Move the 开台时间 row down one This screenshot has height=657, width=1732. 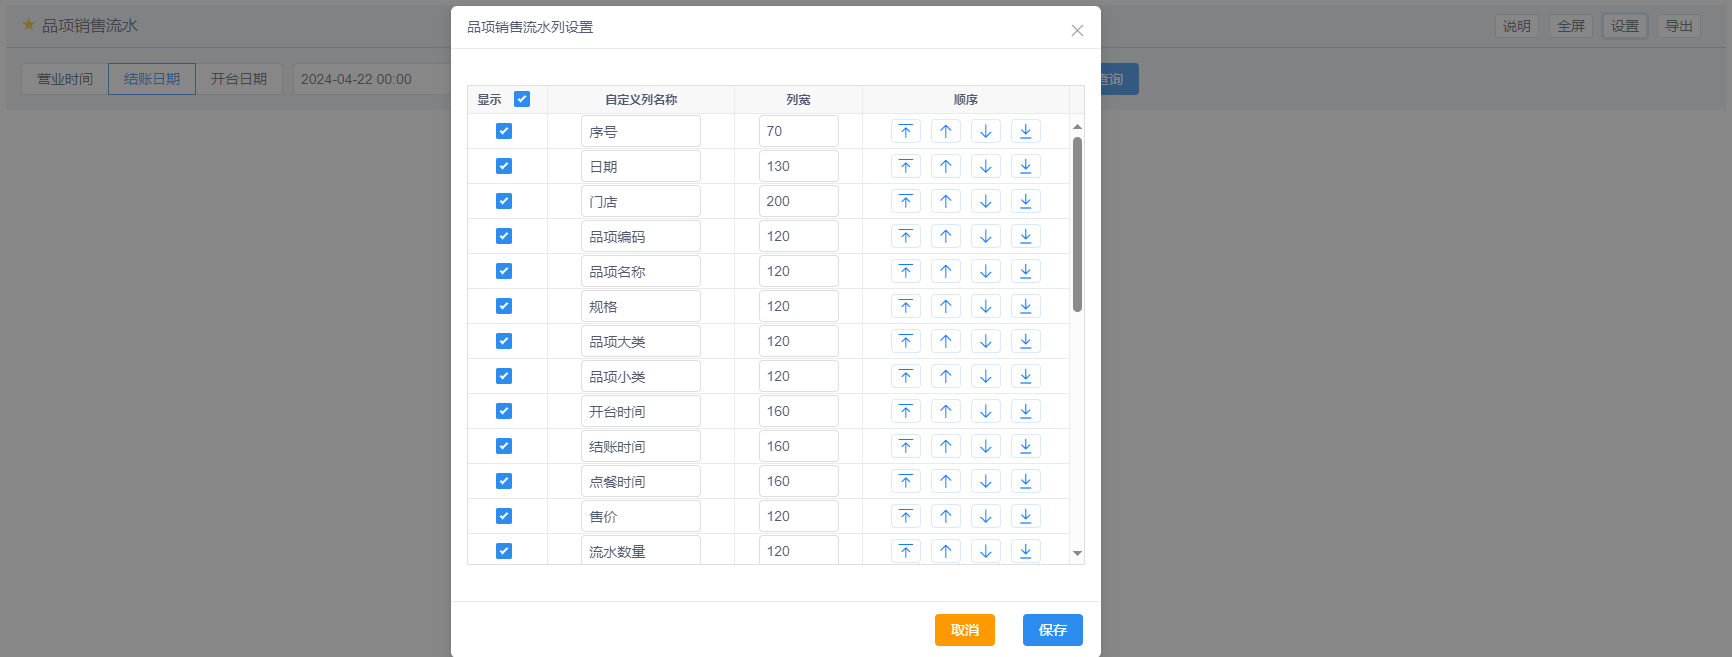[x=986, y=411]
